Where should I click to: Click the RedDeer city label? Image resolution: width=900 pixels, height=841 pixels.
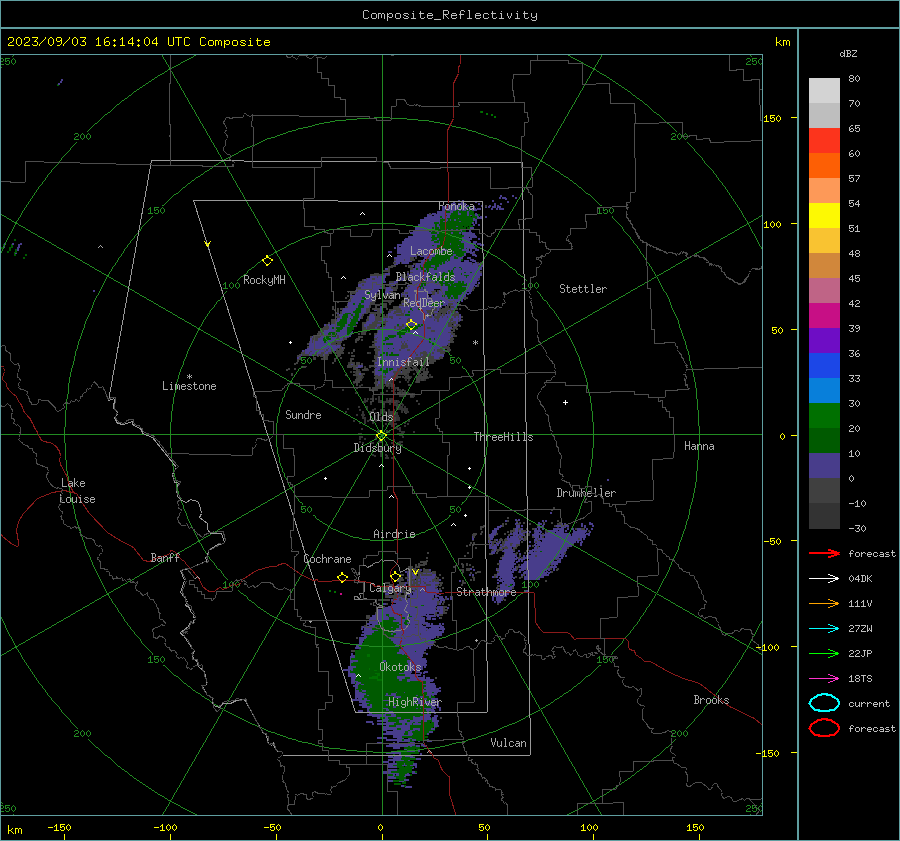(x=424, y=303)
